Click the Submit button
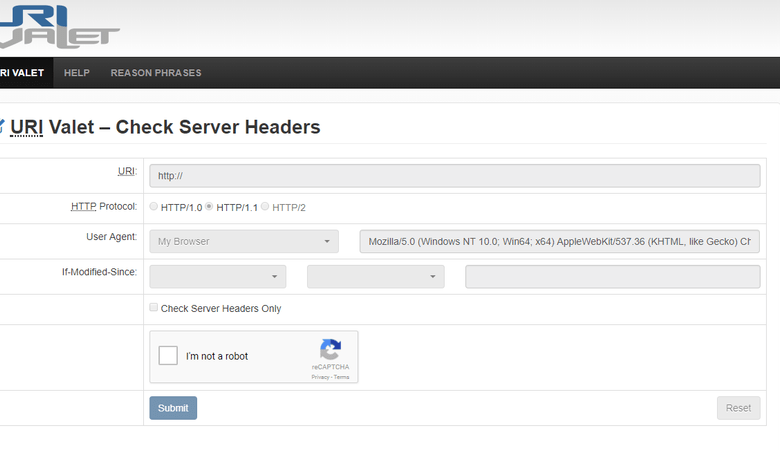 [x=173, y=408]
